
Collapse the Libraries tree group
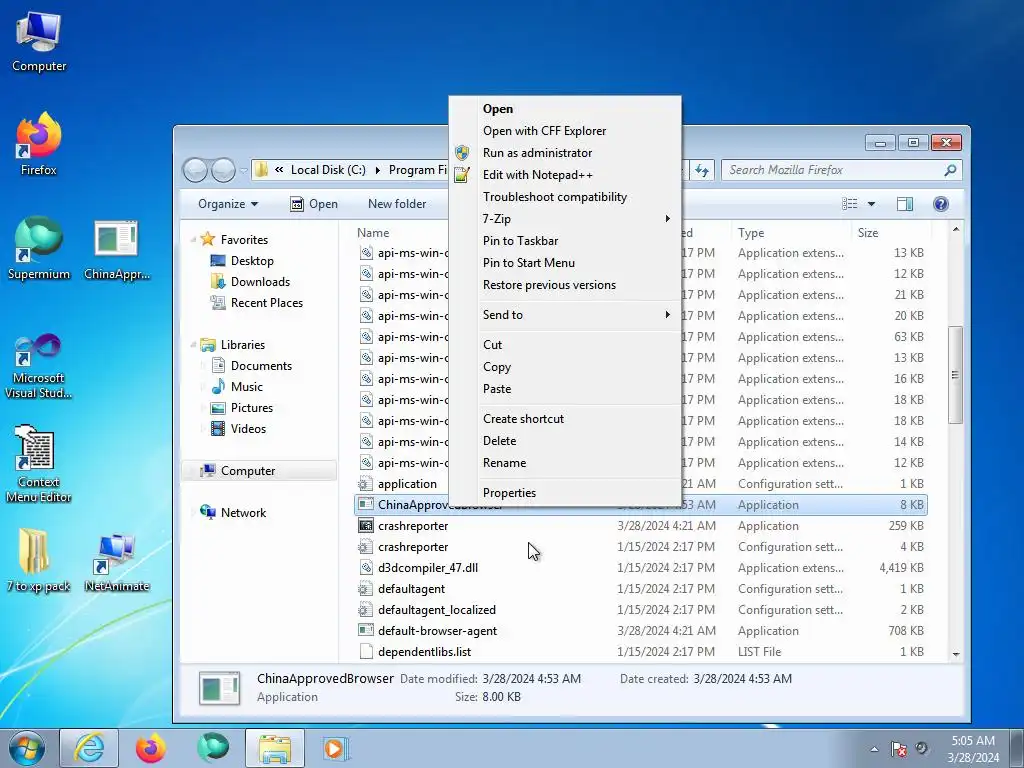click(x=193, y=345)
